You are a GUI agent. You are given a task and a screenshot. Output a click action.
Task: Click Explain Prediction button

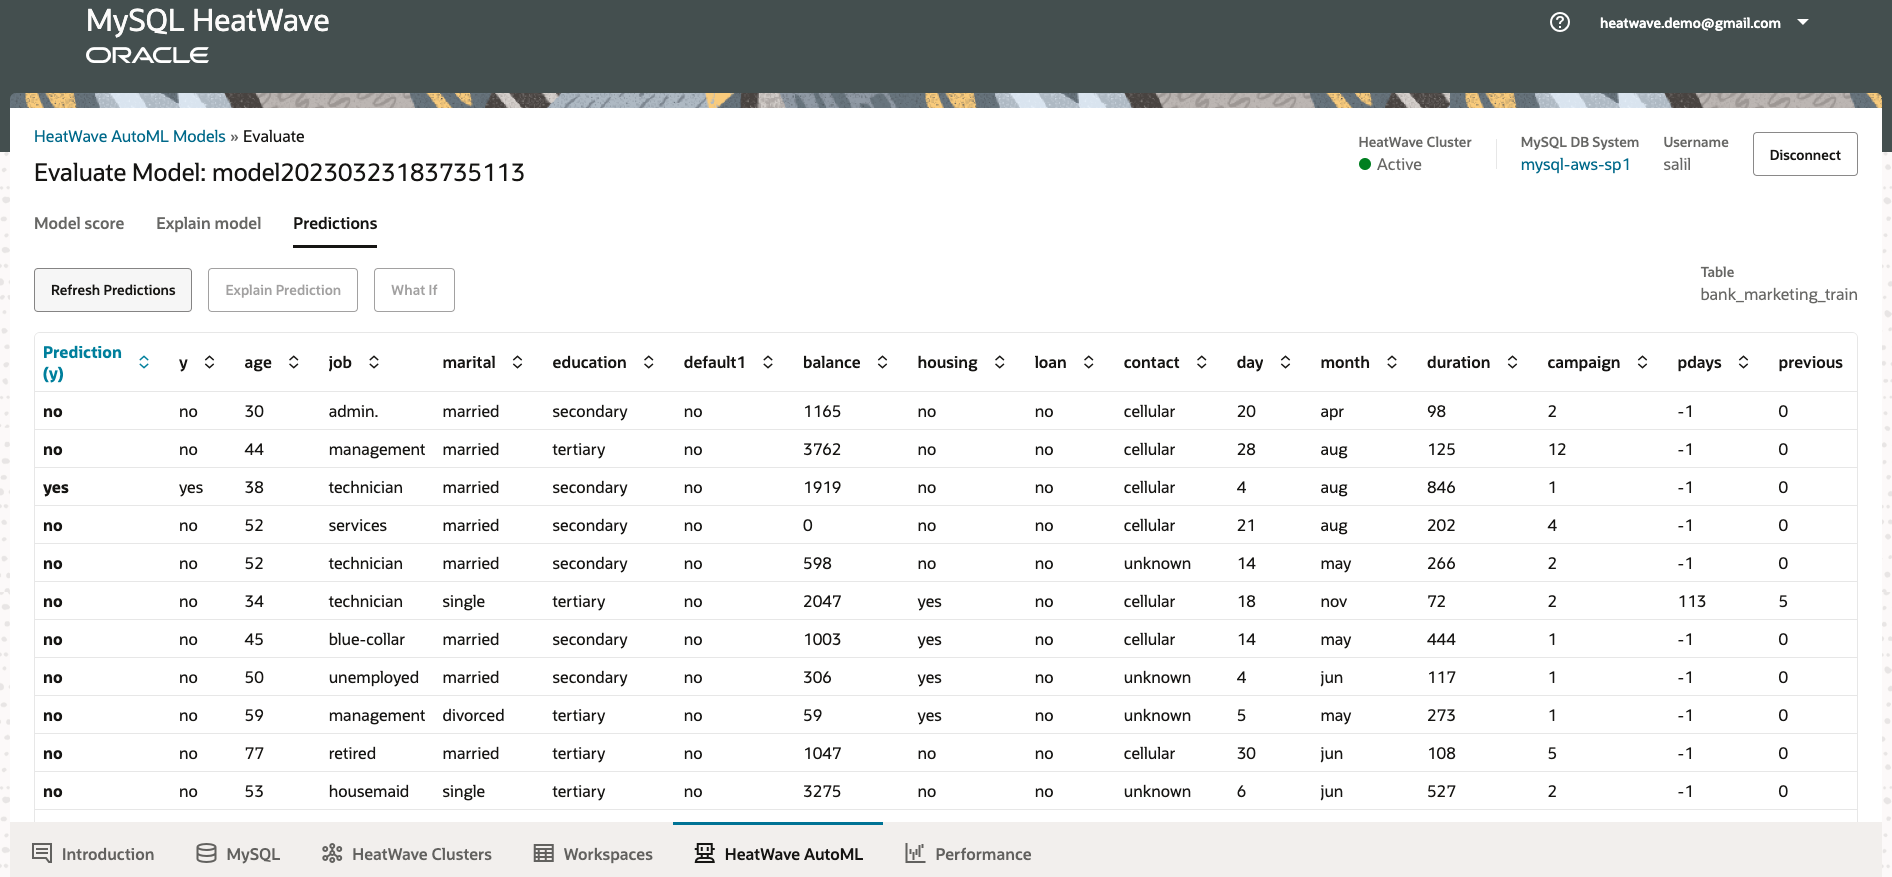pos(283,290)
